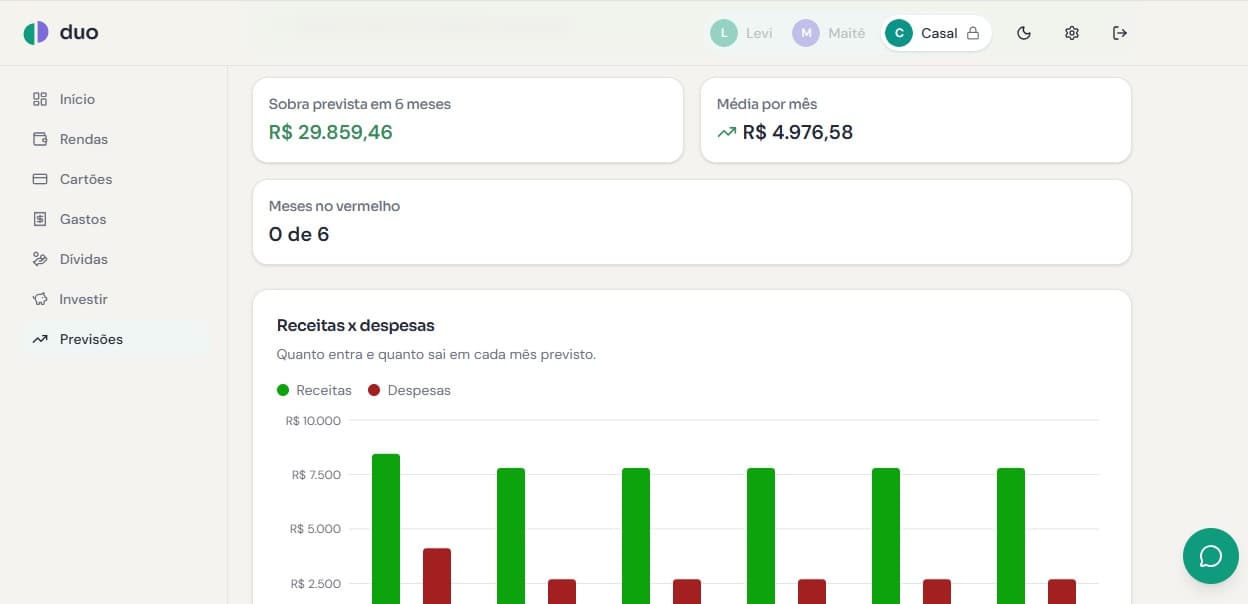Open settings via the gear icon

pos(1072,33)
